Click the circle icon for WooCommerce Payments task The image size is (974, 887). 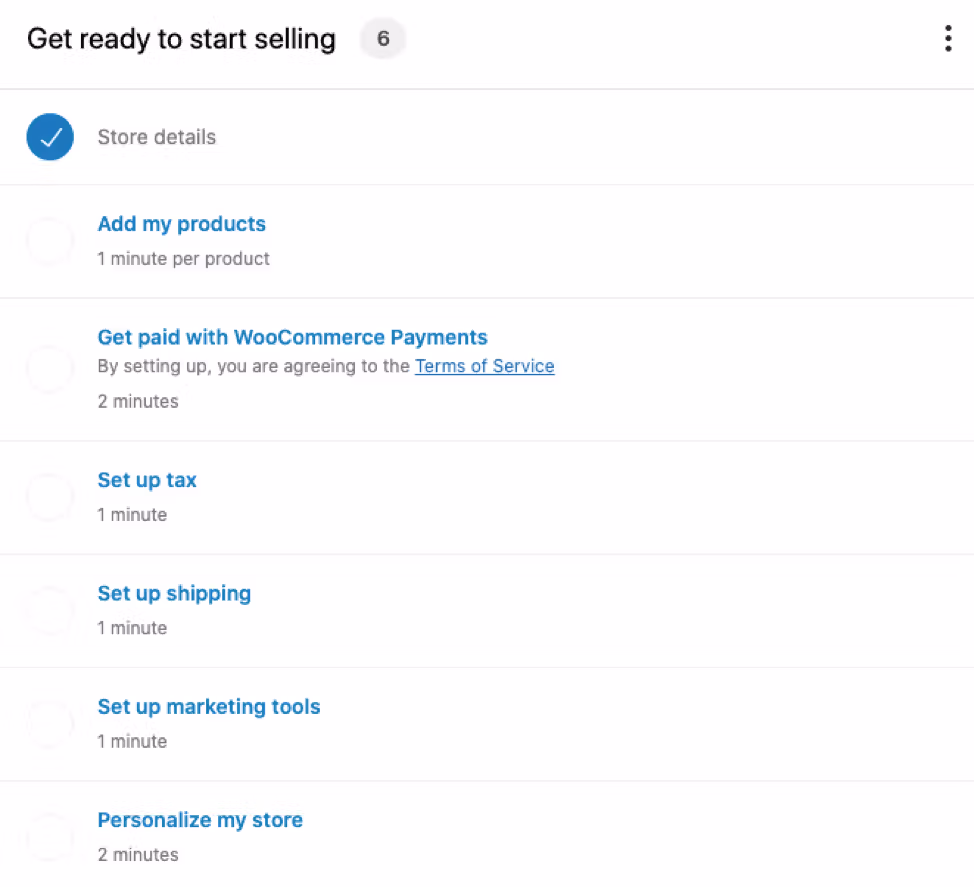click(50, 369)
